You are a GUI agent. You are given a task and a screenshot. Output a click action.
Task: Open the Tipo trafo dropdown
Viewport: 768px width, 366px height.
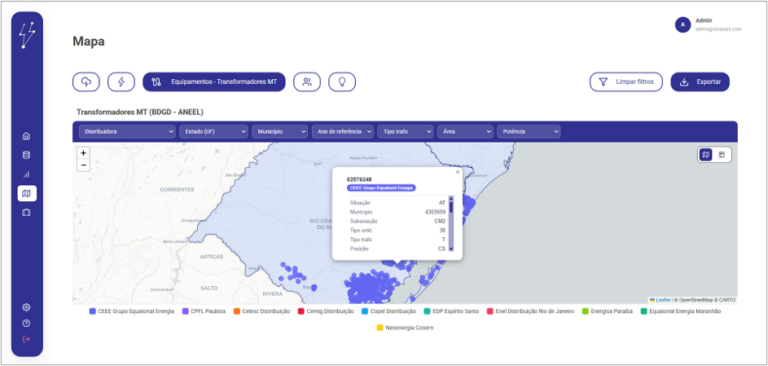(x=406, y=132)
